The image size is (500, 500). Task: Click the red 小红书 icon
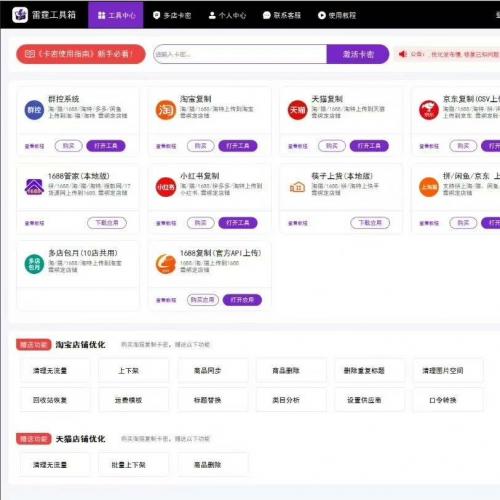coord(166,187)
